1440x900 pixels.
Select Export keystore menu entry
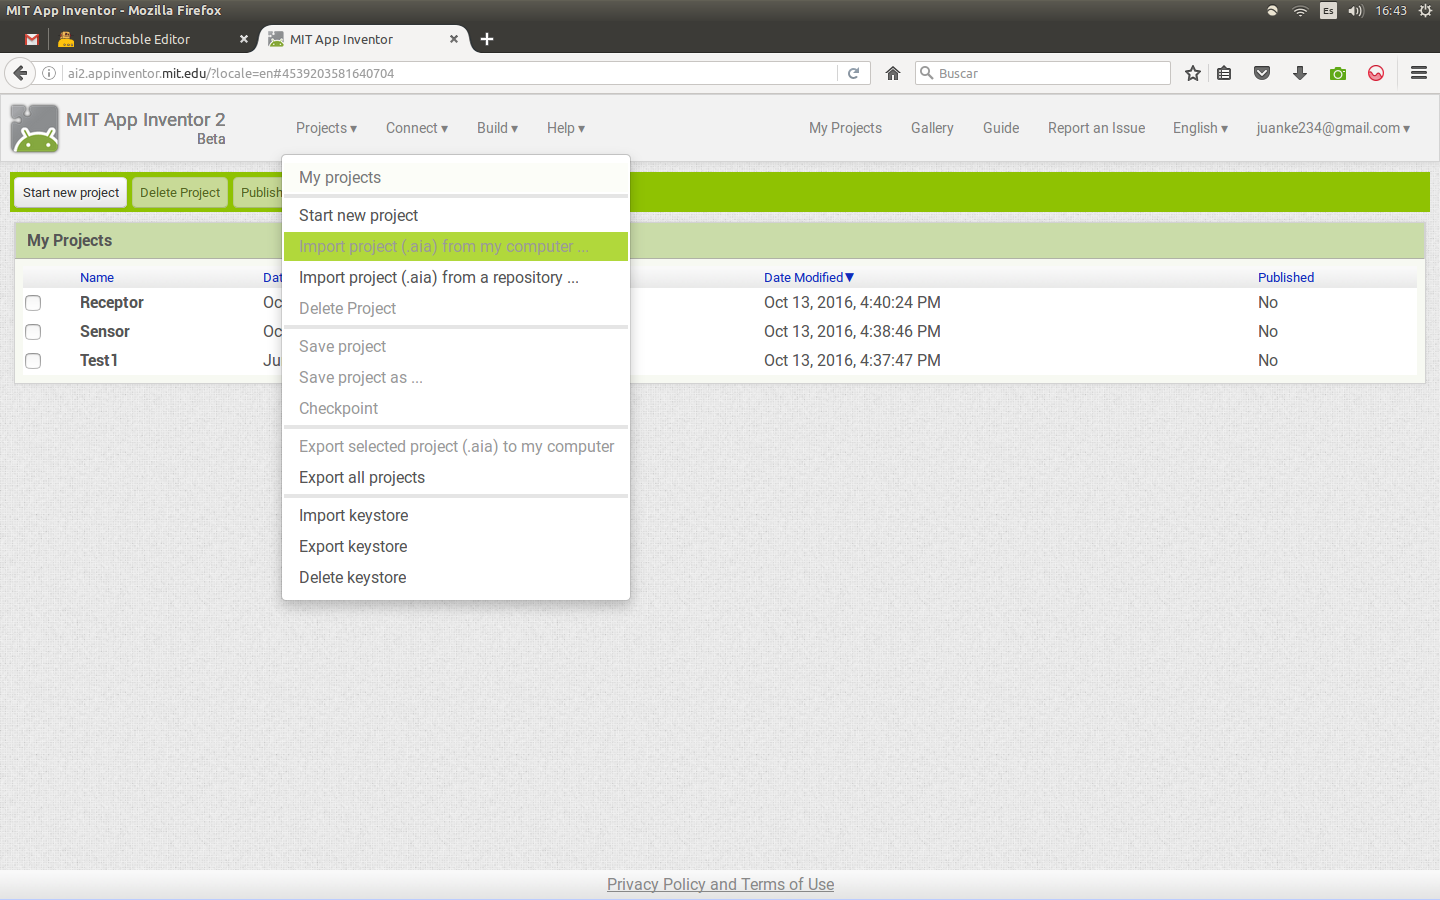click(x=456, y=546)
